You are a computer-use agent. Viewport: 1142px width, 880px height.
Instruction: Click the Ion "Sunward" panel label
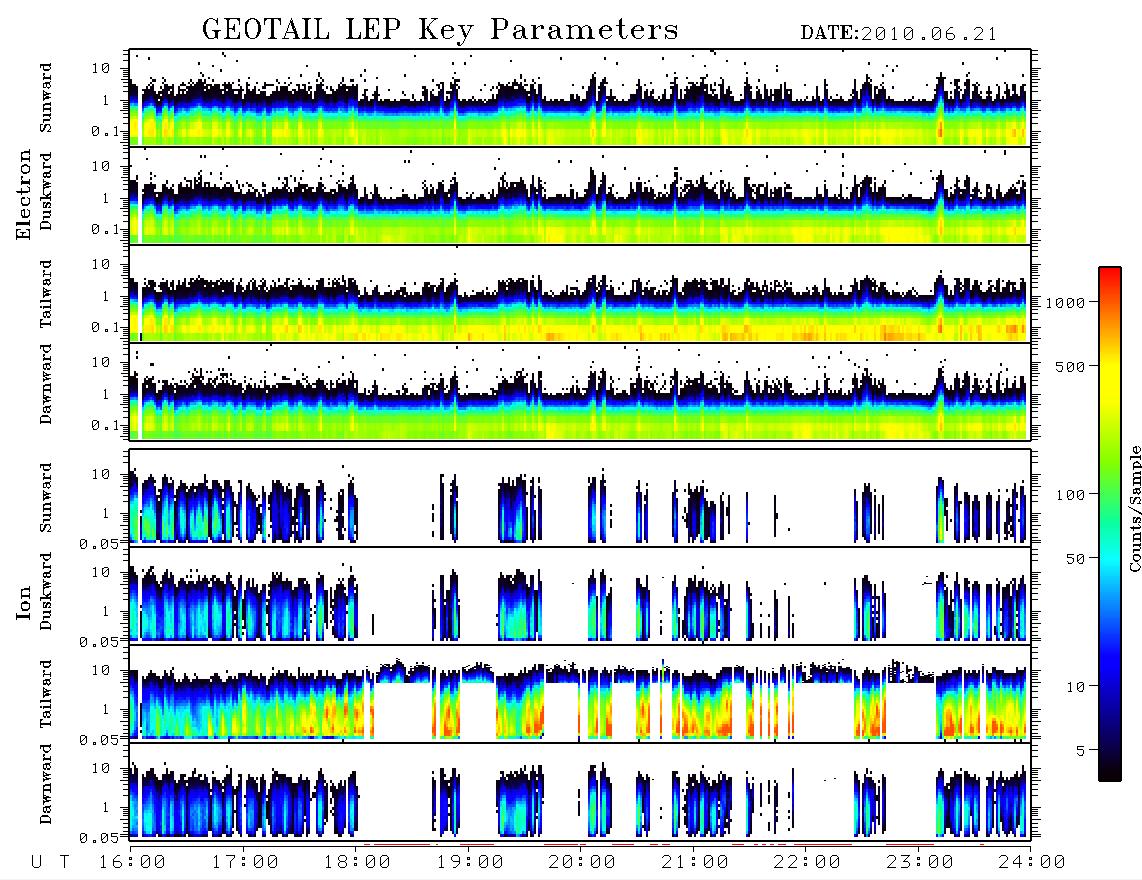pyautogui.click(x=46, y=498)
